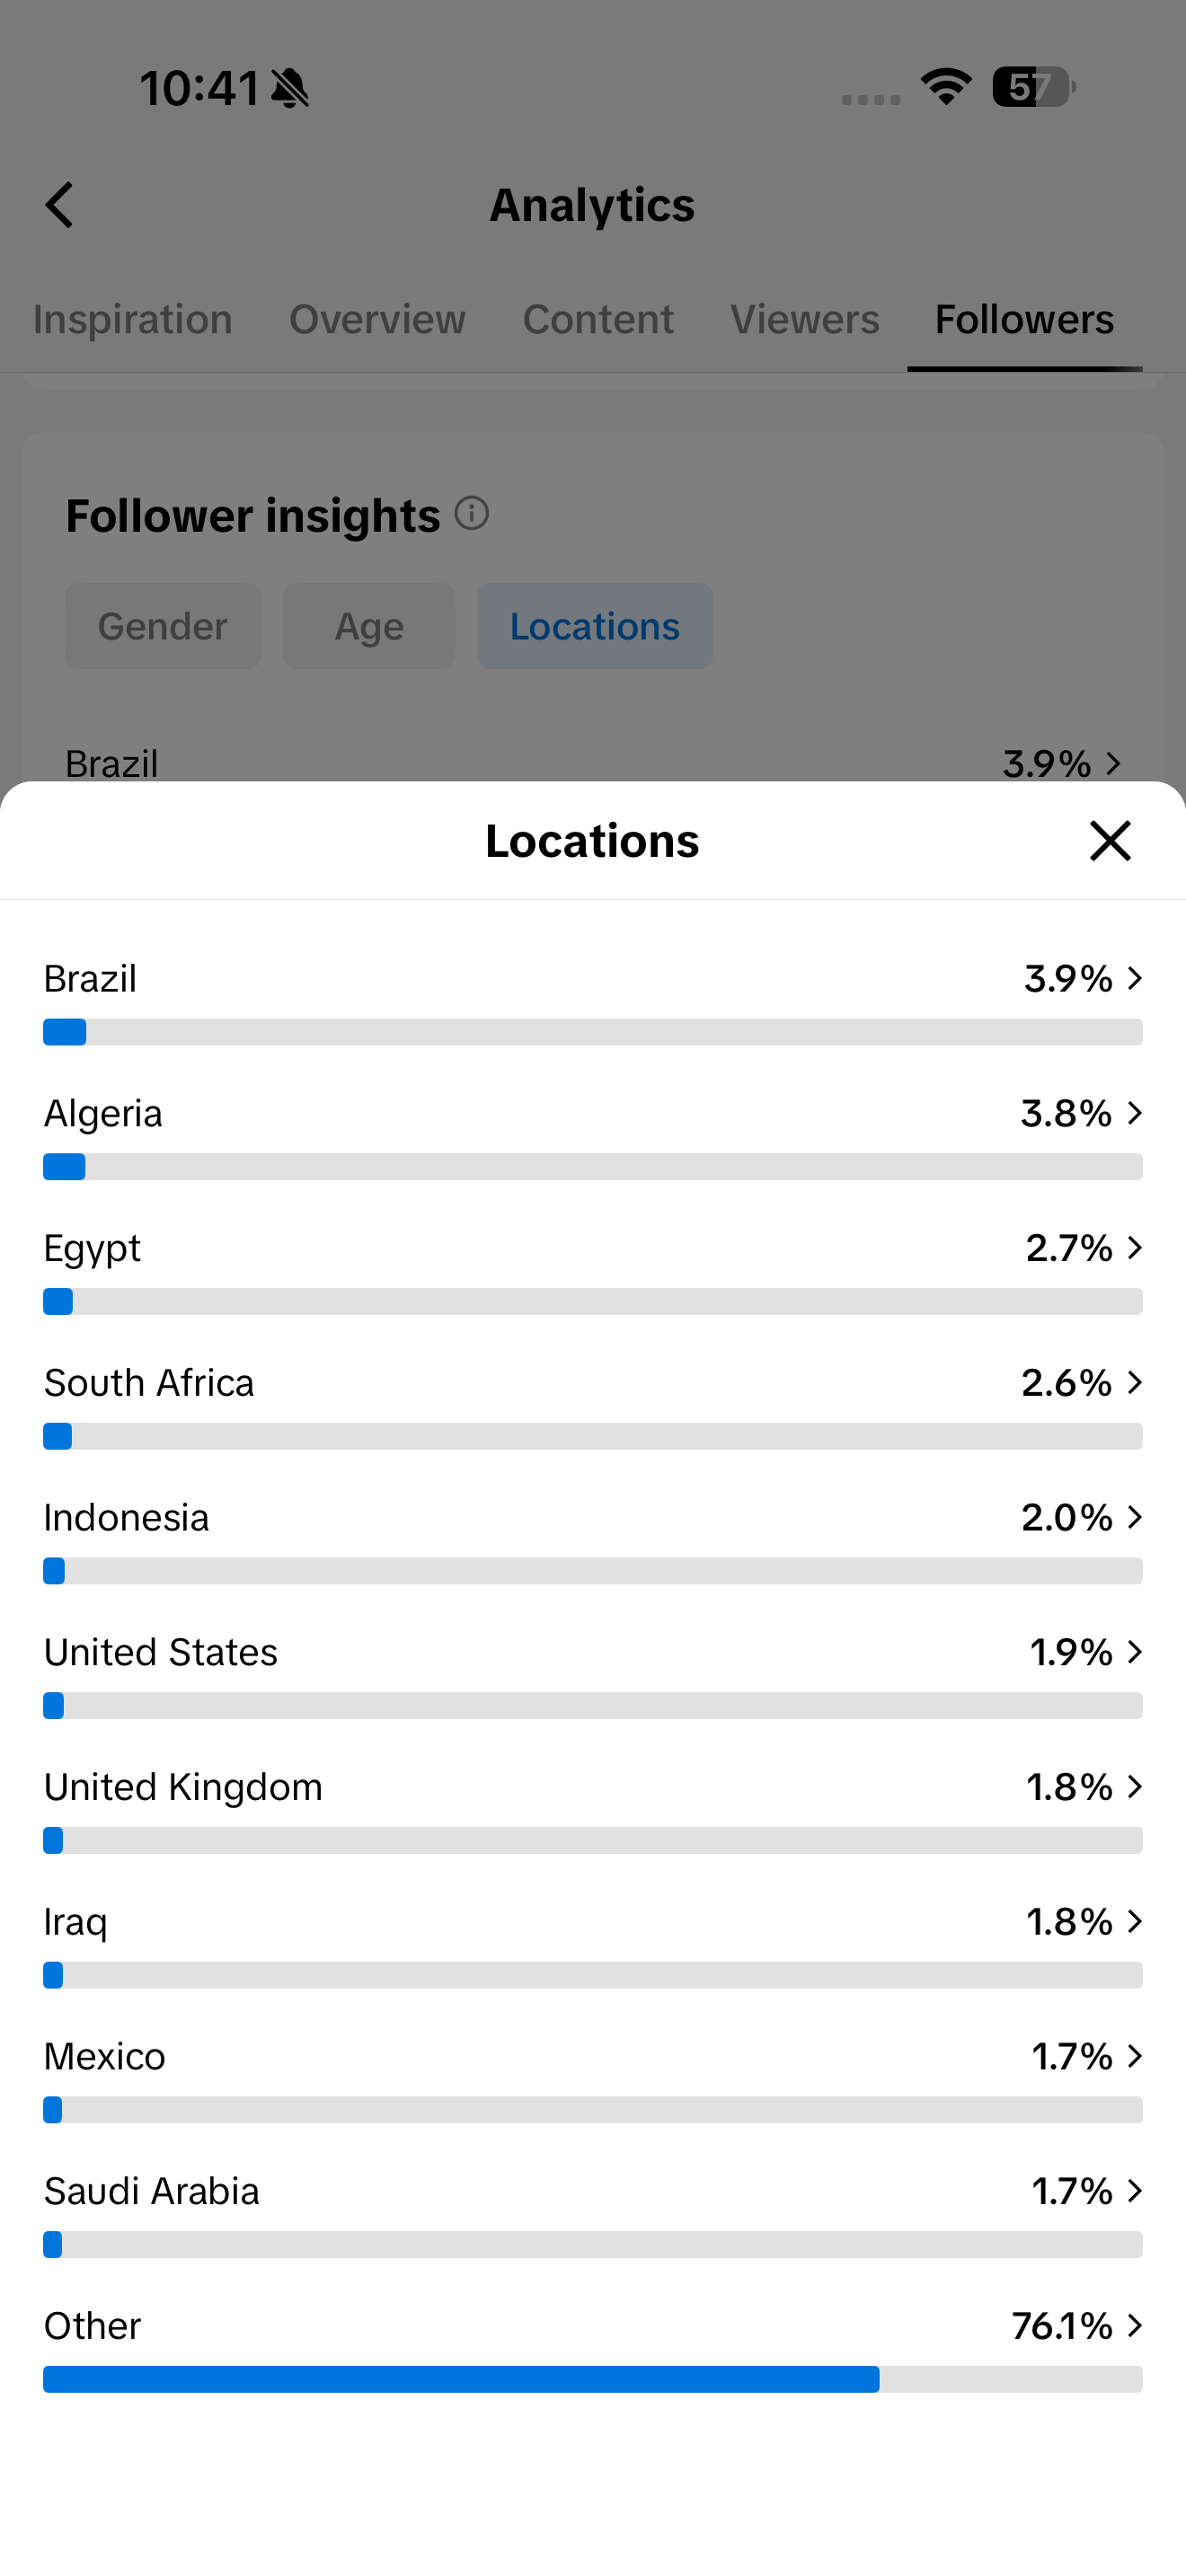Open the Content tab

pyautogui.click(x=598, y=319)
